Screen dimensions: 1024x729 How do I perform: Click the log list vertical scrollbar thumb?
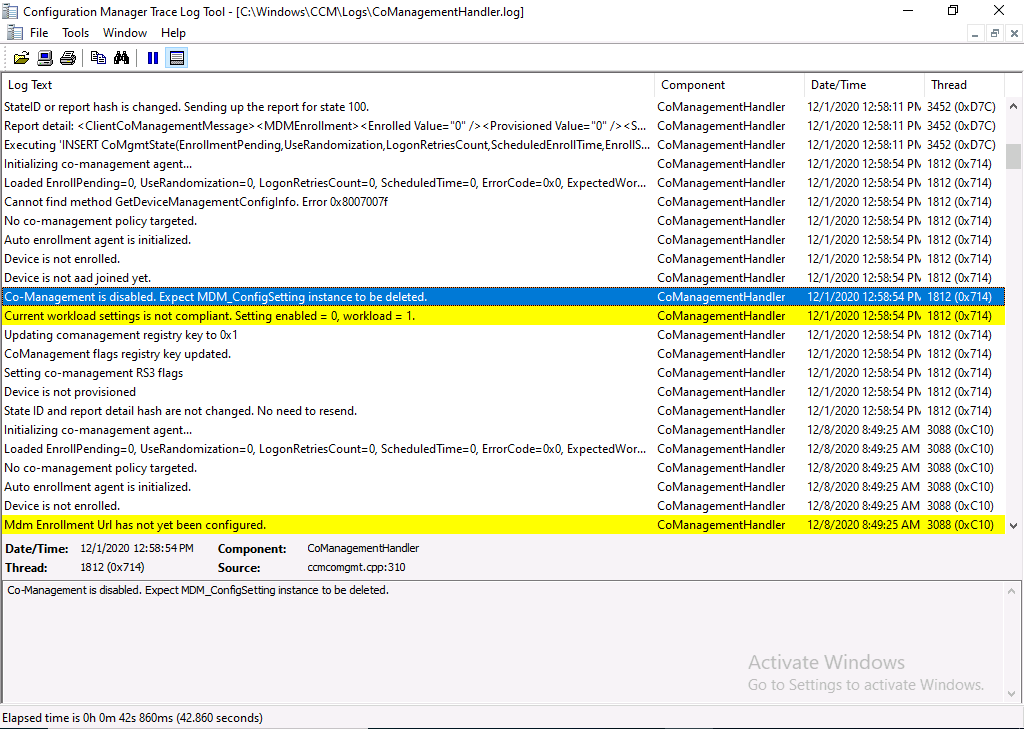(1014, 156)
